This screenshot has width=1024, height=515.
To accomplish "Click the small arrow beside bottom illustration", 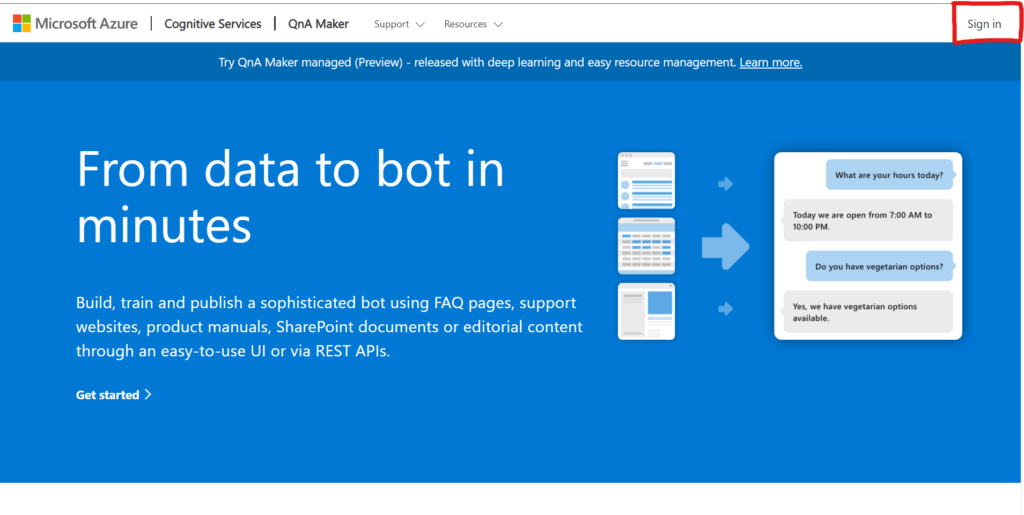I will 726,309.
